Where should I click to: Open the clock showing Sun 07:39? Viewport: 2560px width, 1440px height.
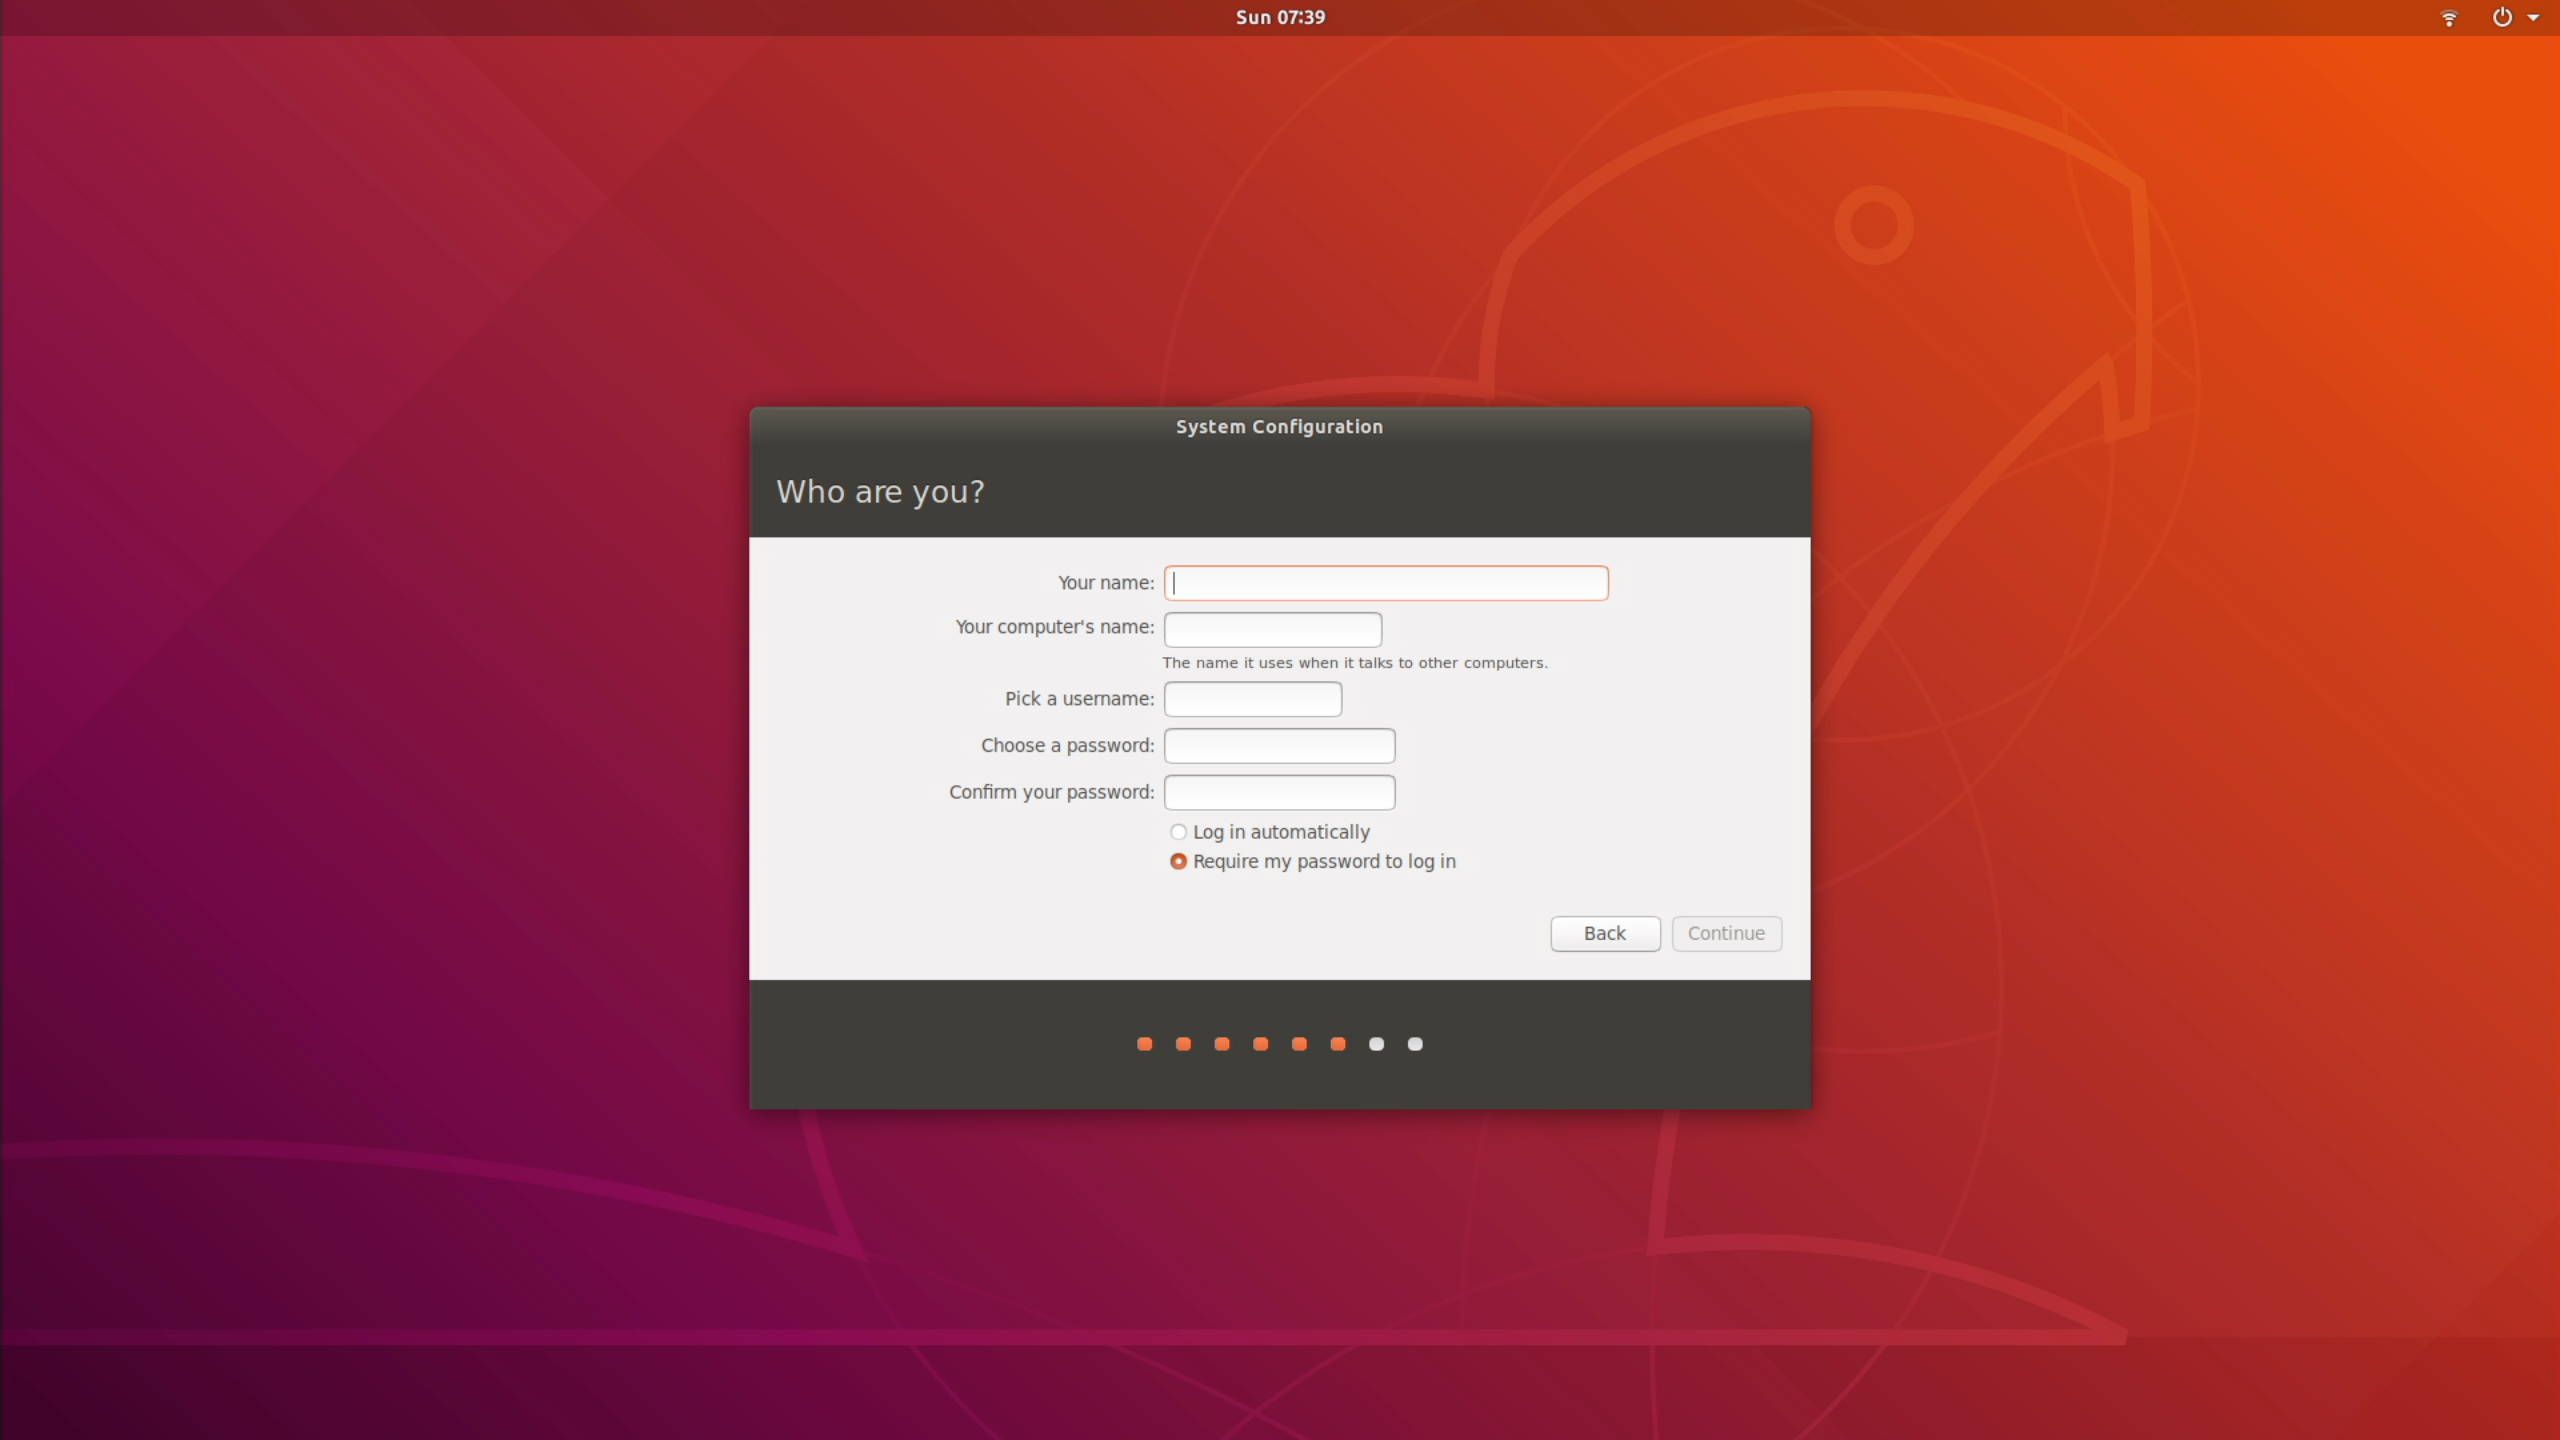pyautogui.click(x=1280, y=17)
